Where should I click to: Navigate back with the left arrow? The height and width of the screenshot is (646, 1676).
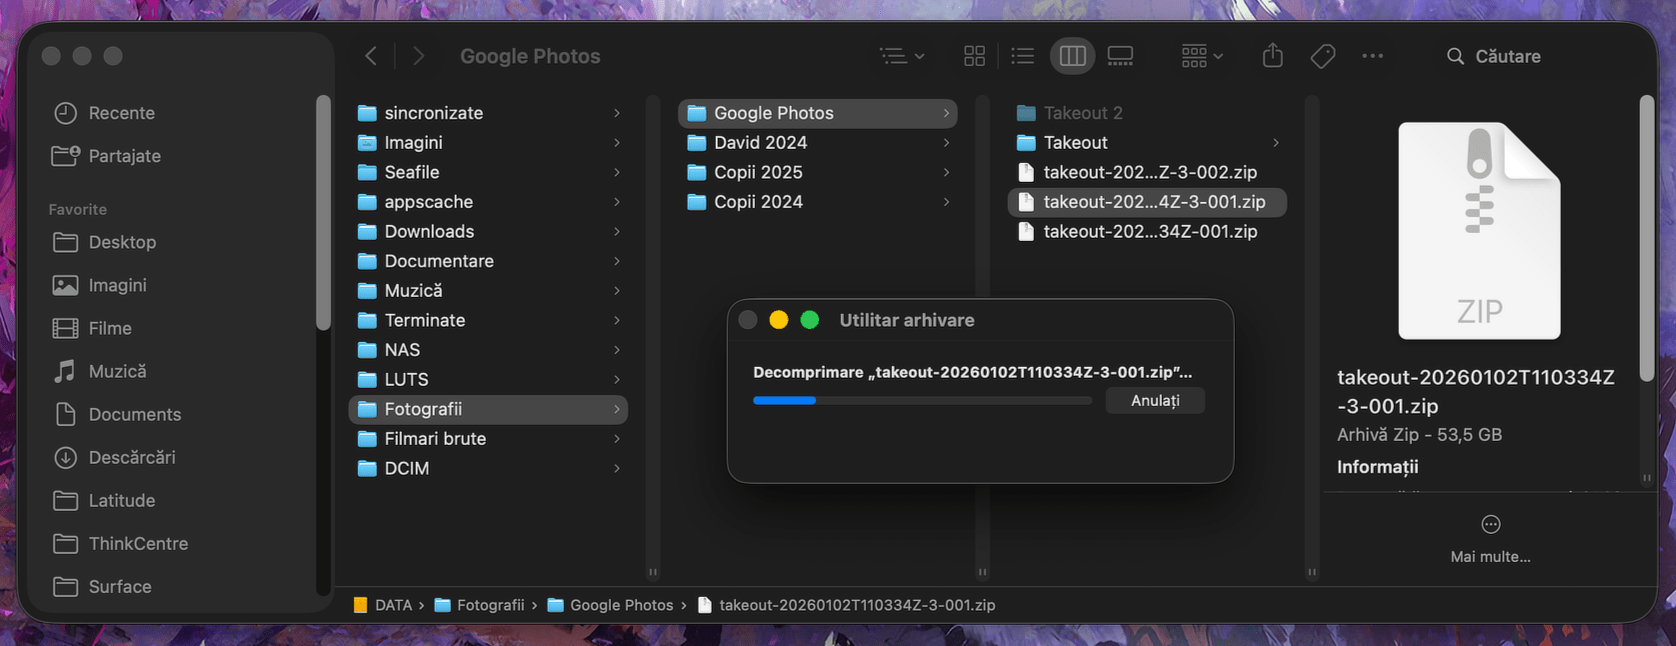[371, 56]
